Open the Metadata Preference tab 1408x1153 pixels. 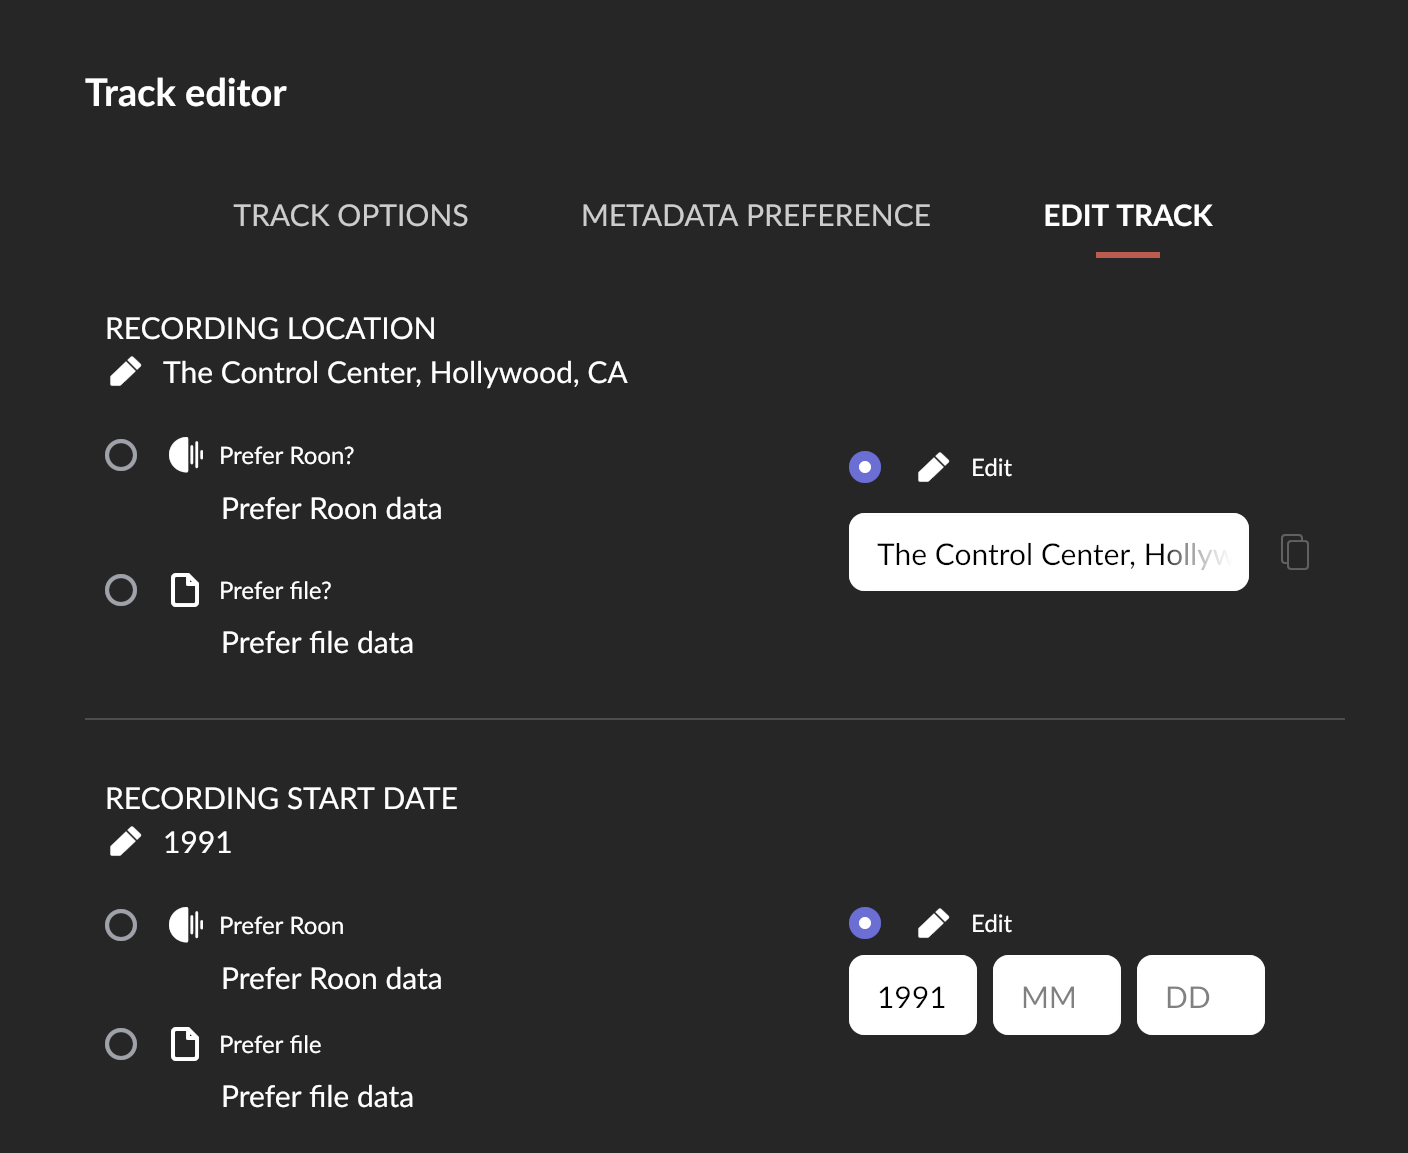coord(756,216)
